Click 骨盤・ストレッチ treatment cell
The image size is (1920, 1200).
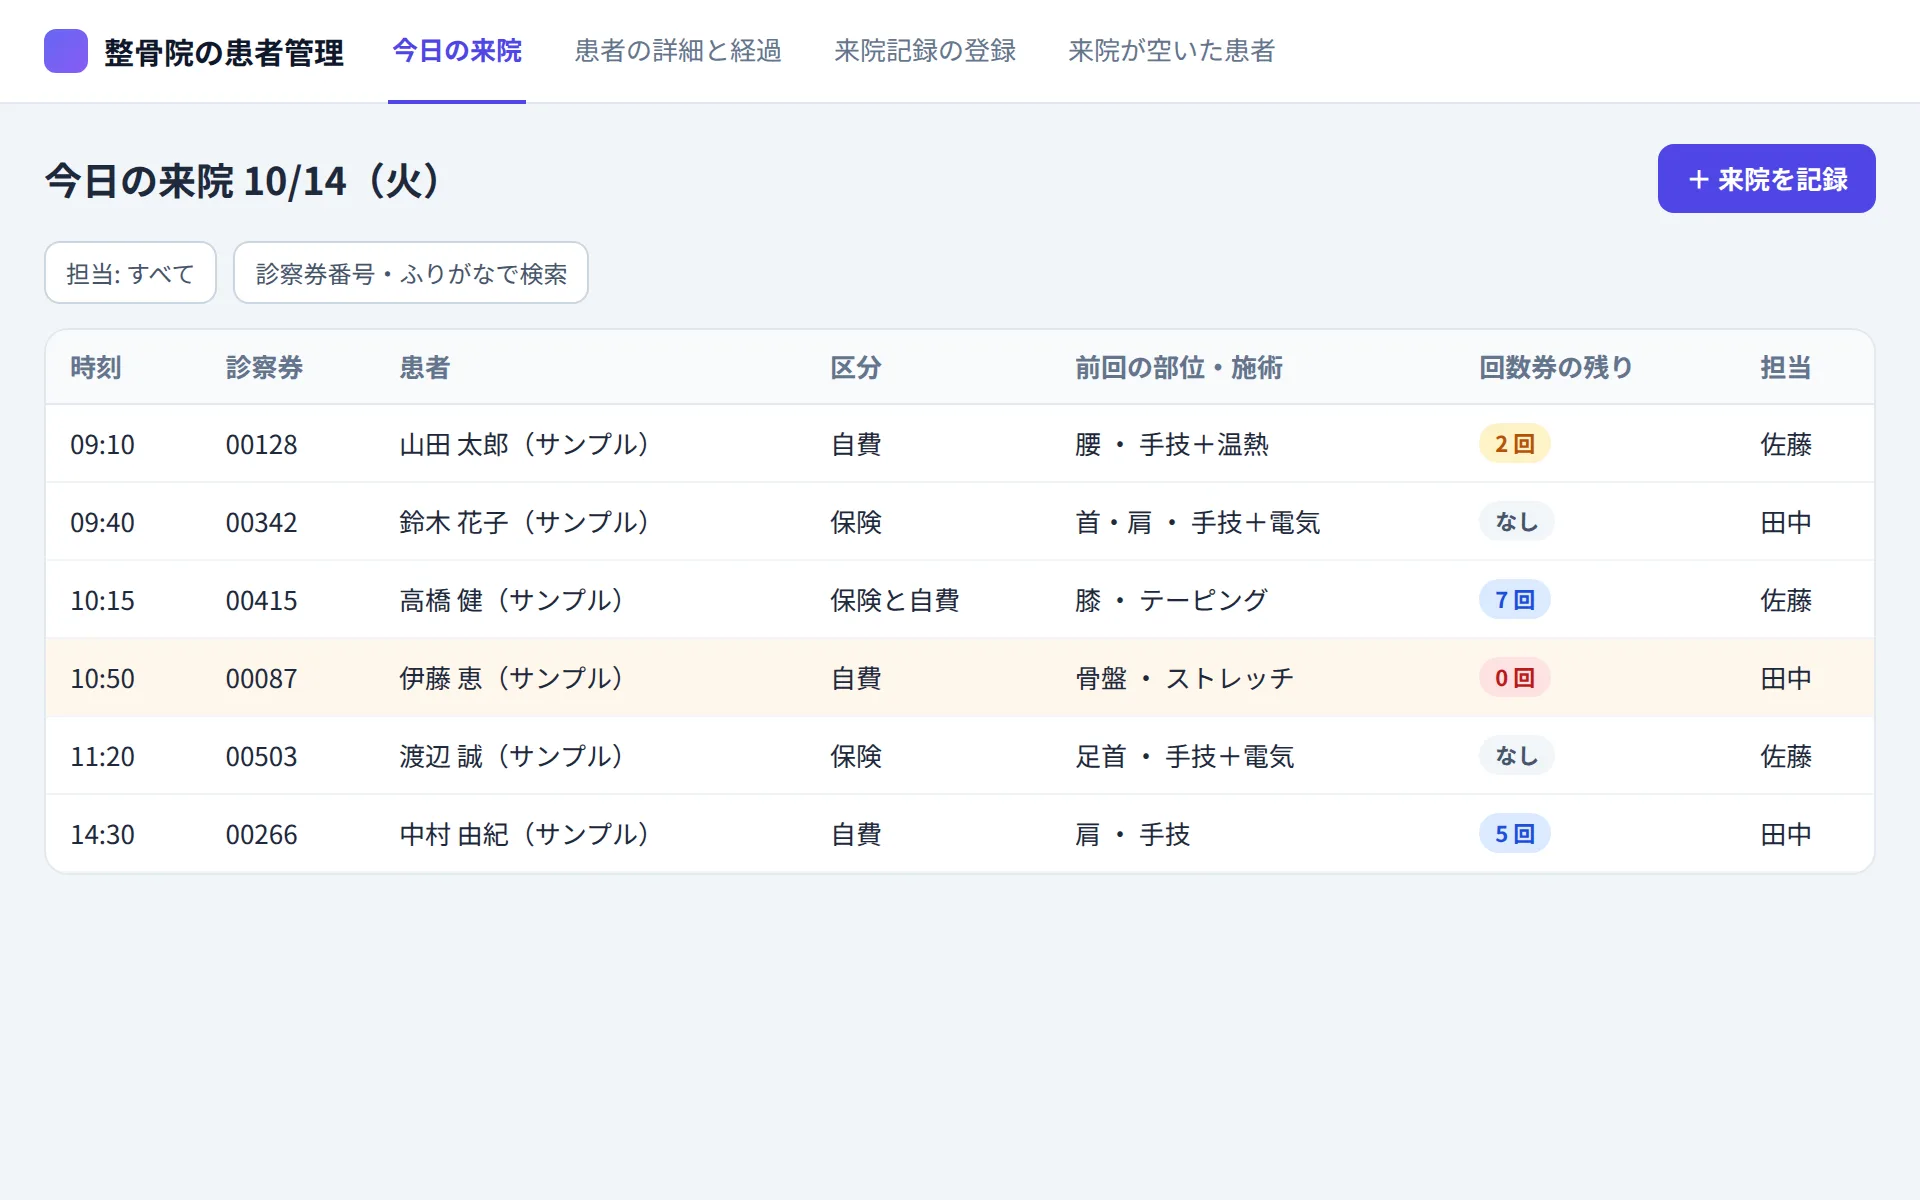coord(1185,678)
